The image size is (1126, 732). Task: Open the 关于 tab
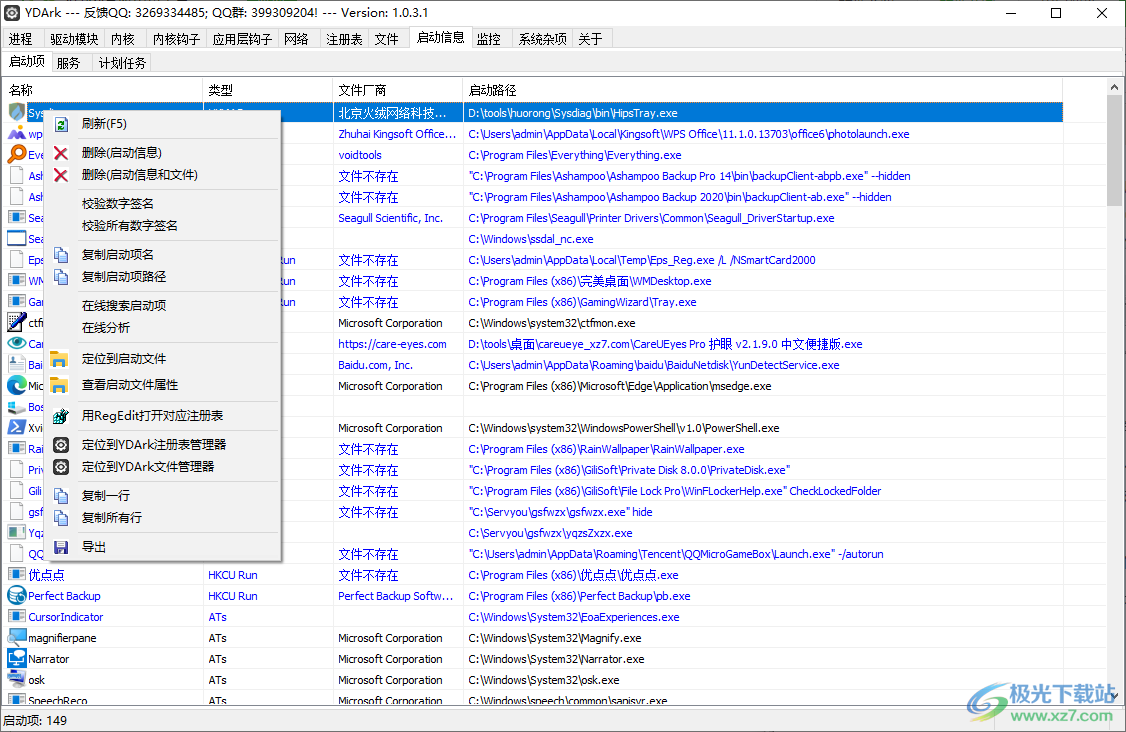point(590,40)
